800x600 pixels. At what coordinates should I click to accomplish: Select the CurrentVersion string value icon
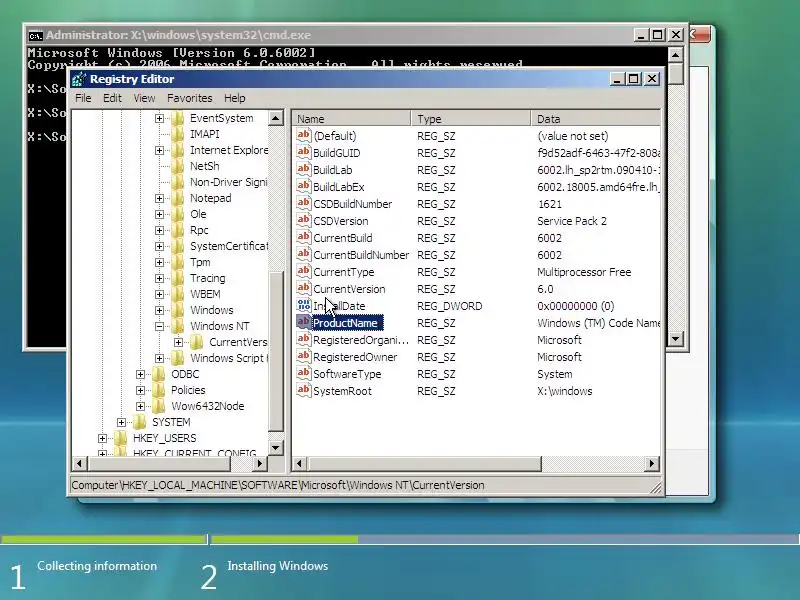point(304,288)
